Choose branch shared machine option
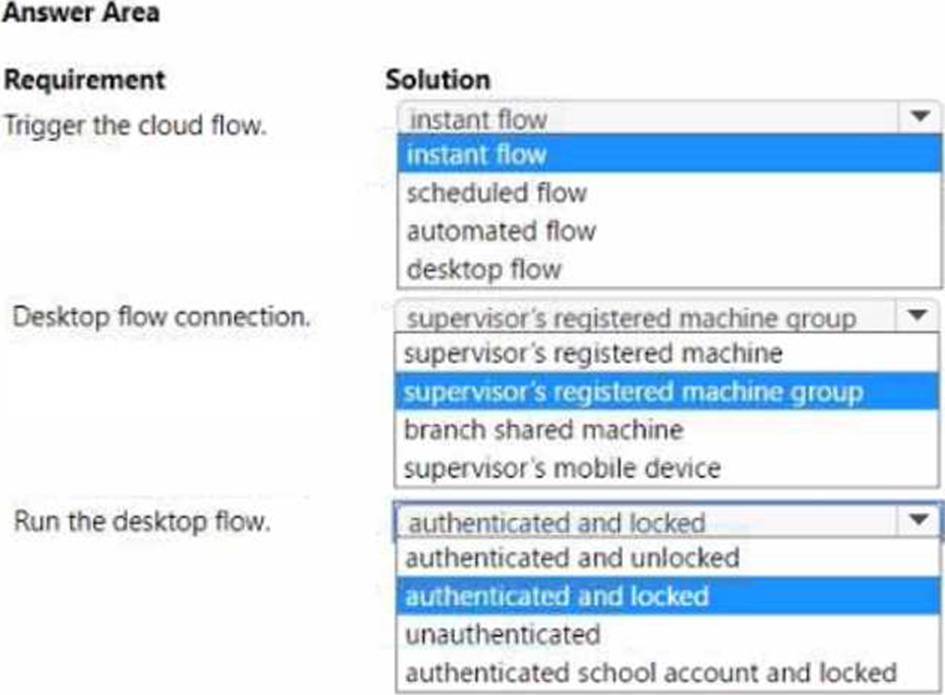The height and width of the screenshot is (695, 945). point(667,430)
